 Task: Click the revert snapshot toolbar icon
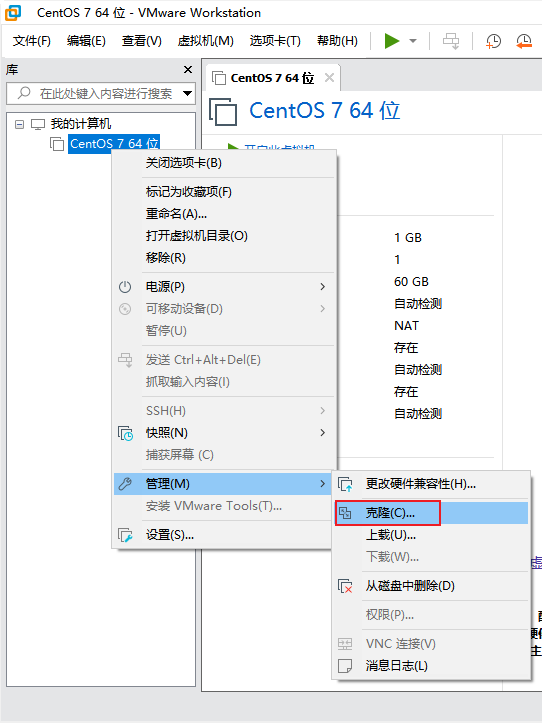(524, 41)
